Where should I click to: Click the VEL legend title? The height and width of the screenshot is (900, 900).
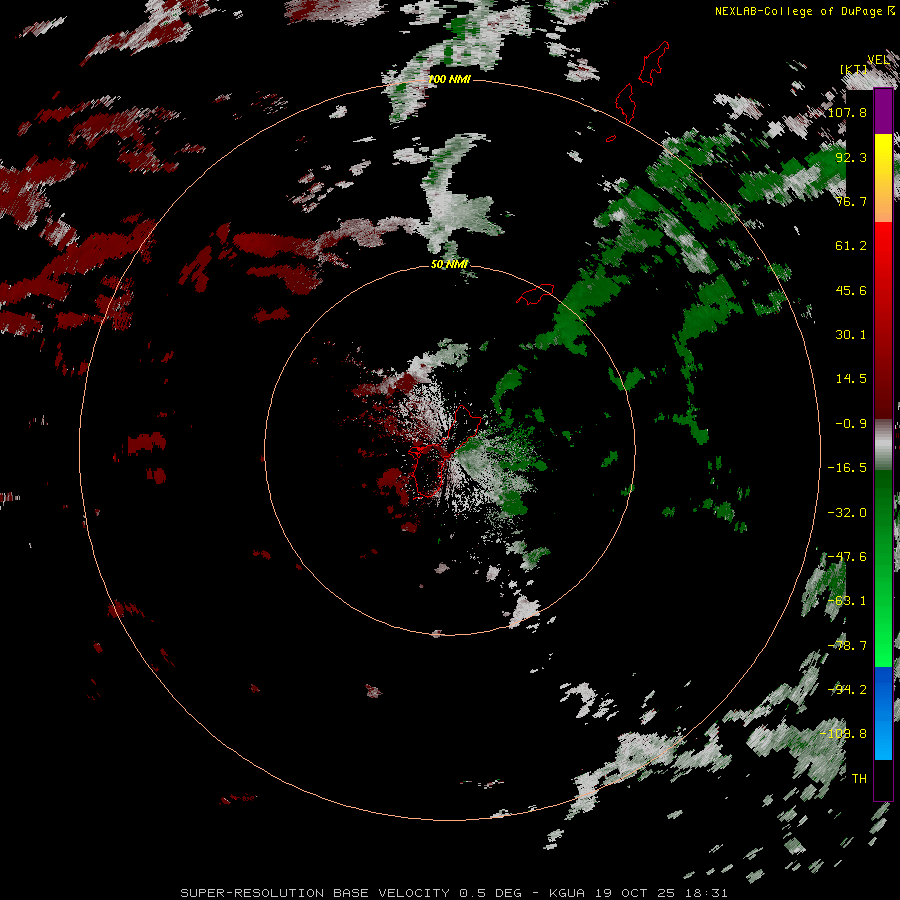point(878,60)
